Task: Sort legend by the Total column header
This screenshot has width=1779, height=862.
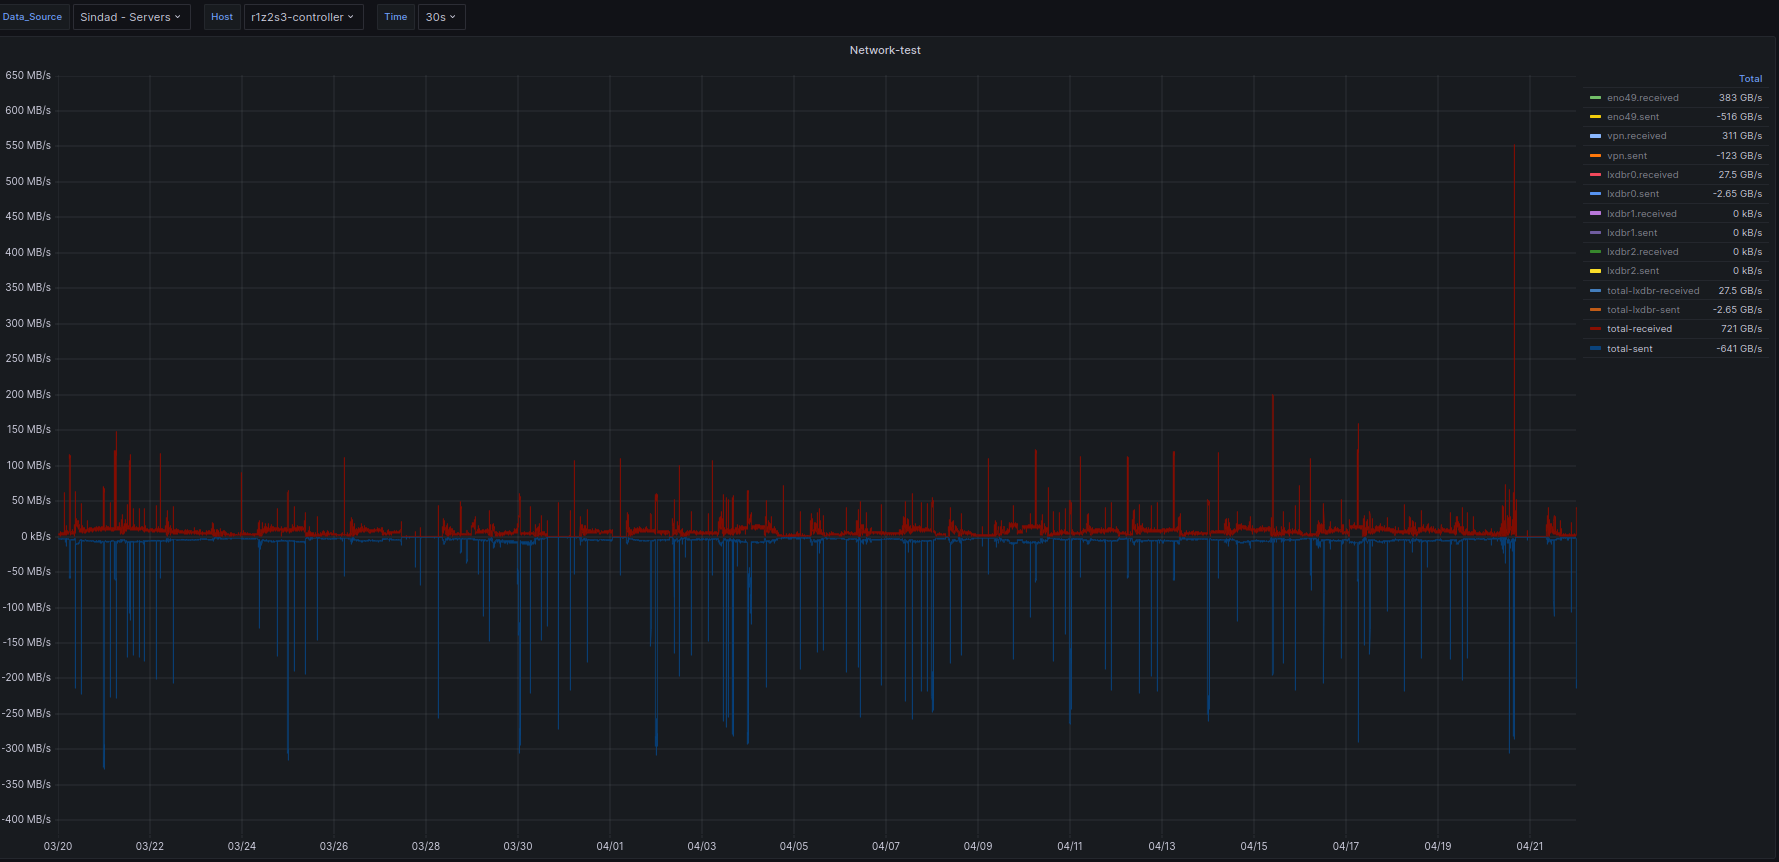Action: point(1750,79)
